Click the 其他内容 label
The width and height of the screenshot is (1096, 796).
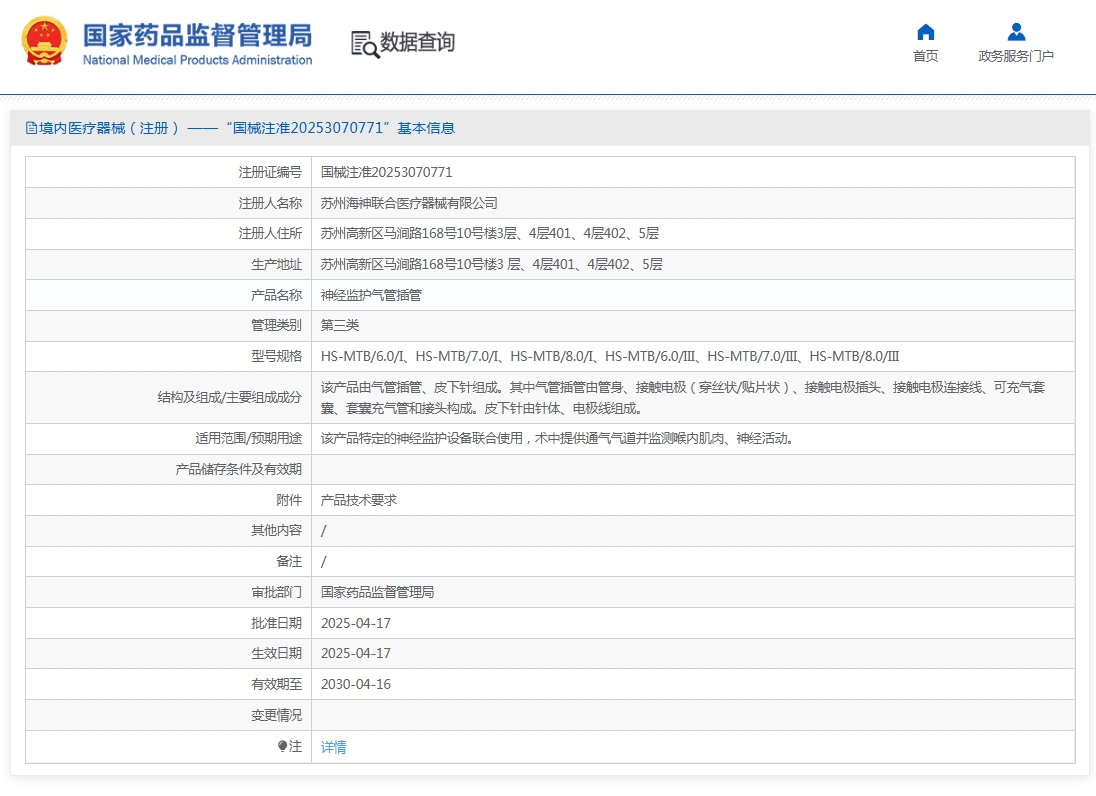276,530
